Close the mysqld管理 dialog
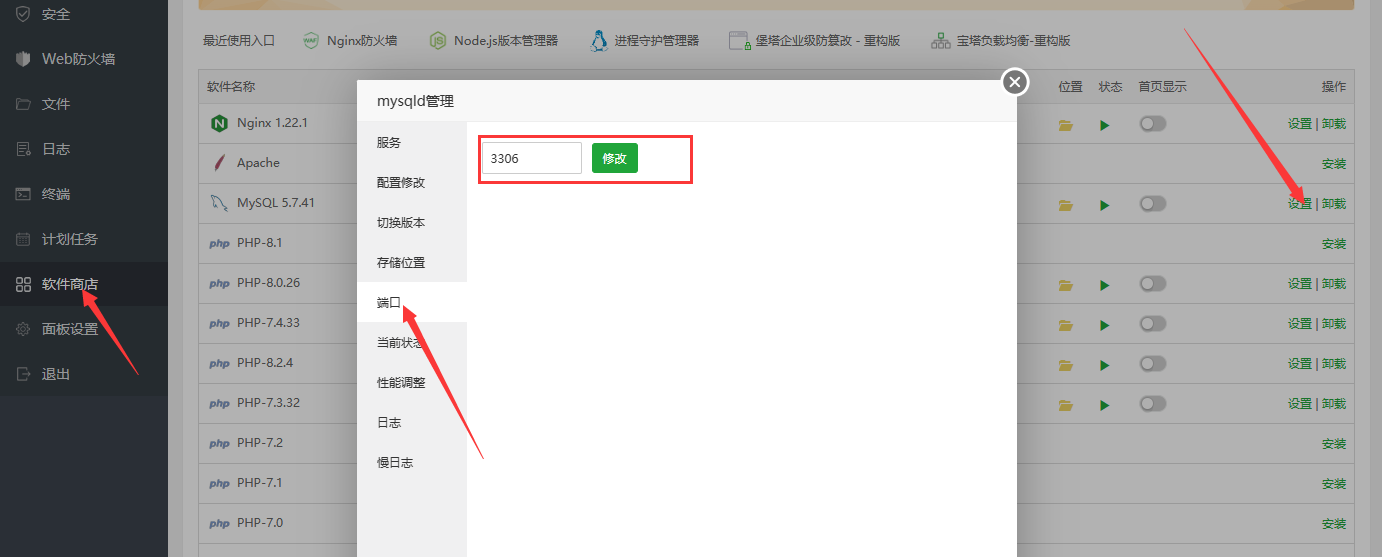 pos(1015,82)
